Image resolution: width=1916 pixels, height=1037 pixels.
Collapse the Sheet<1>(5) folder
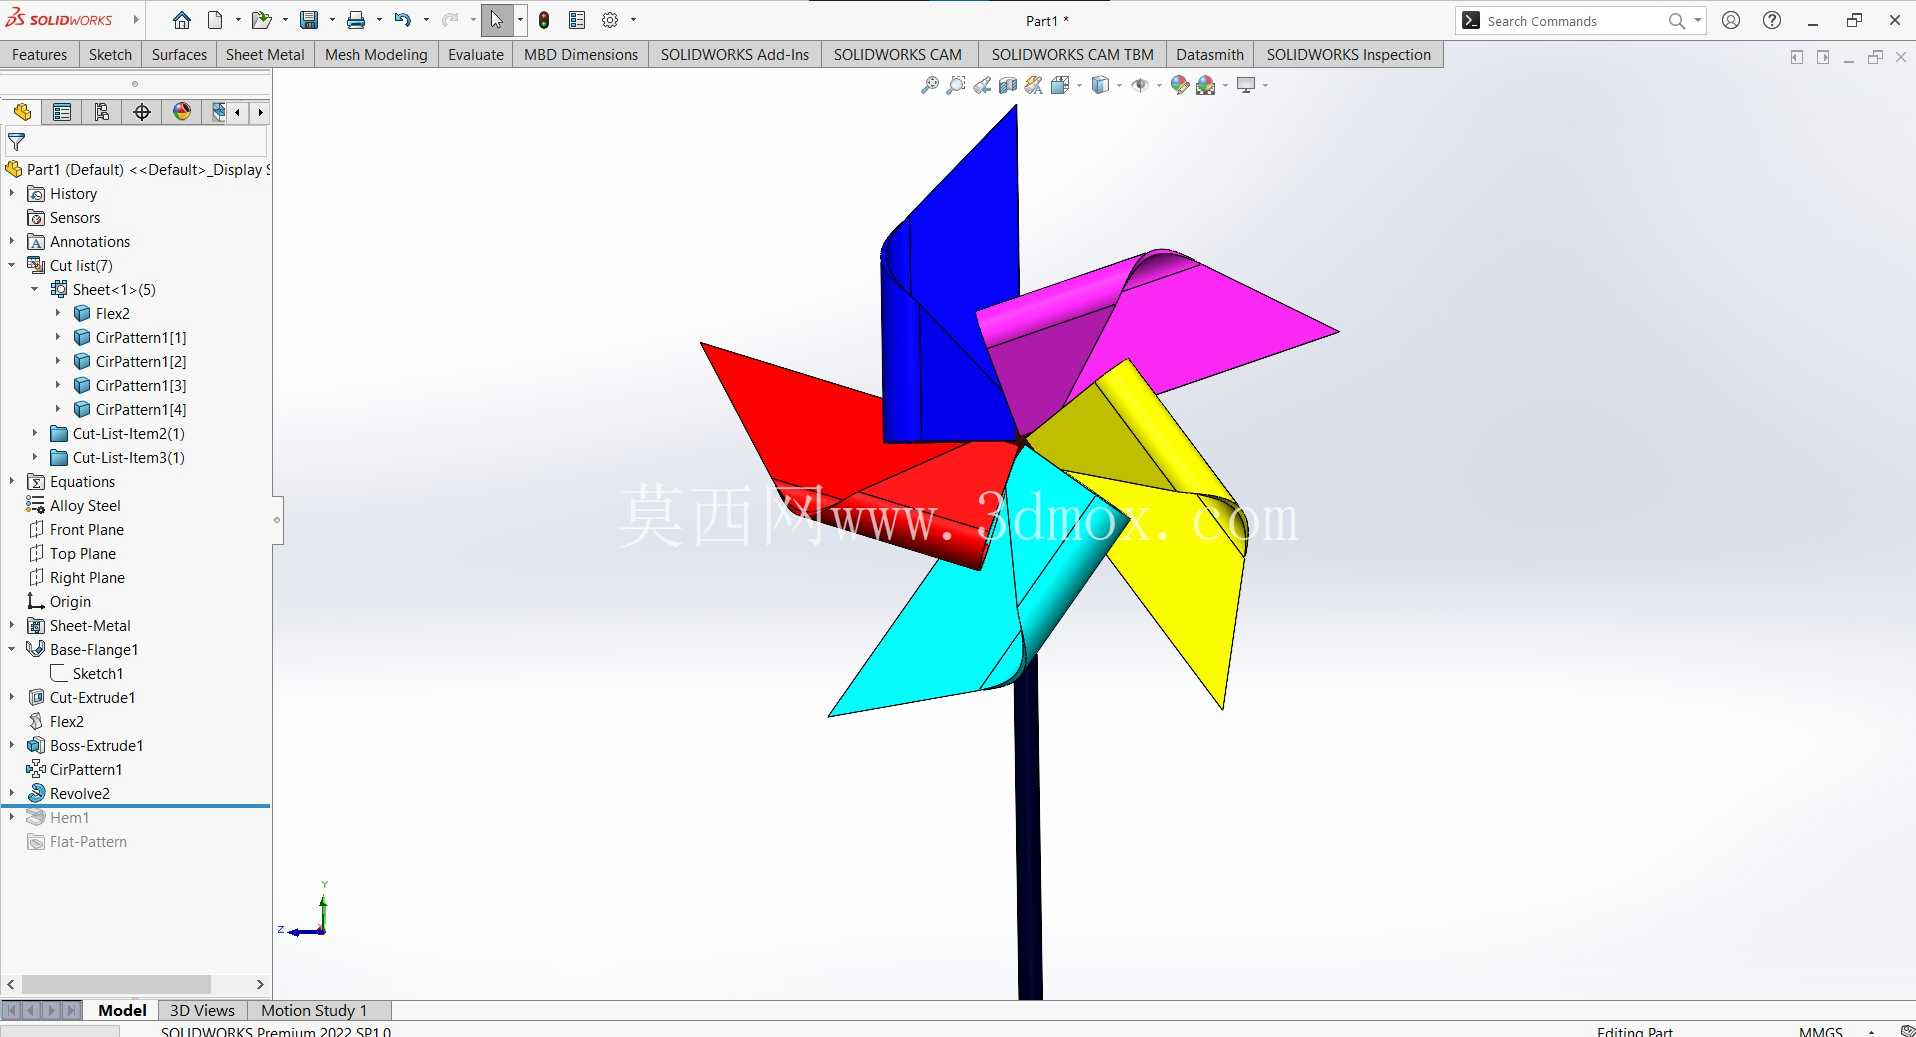coord(35,289)
